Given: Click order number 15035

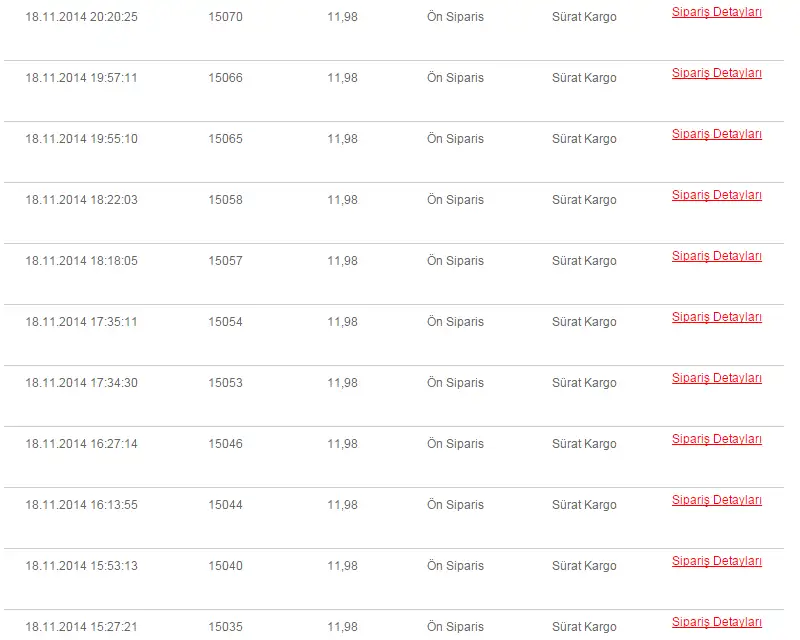Looking at the screenshot, I should (x=225, y=627).
